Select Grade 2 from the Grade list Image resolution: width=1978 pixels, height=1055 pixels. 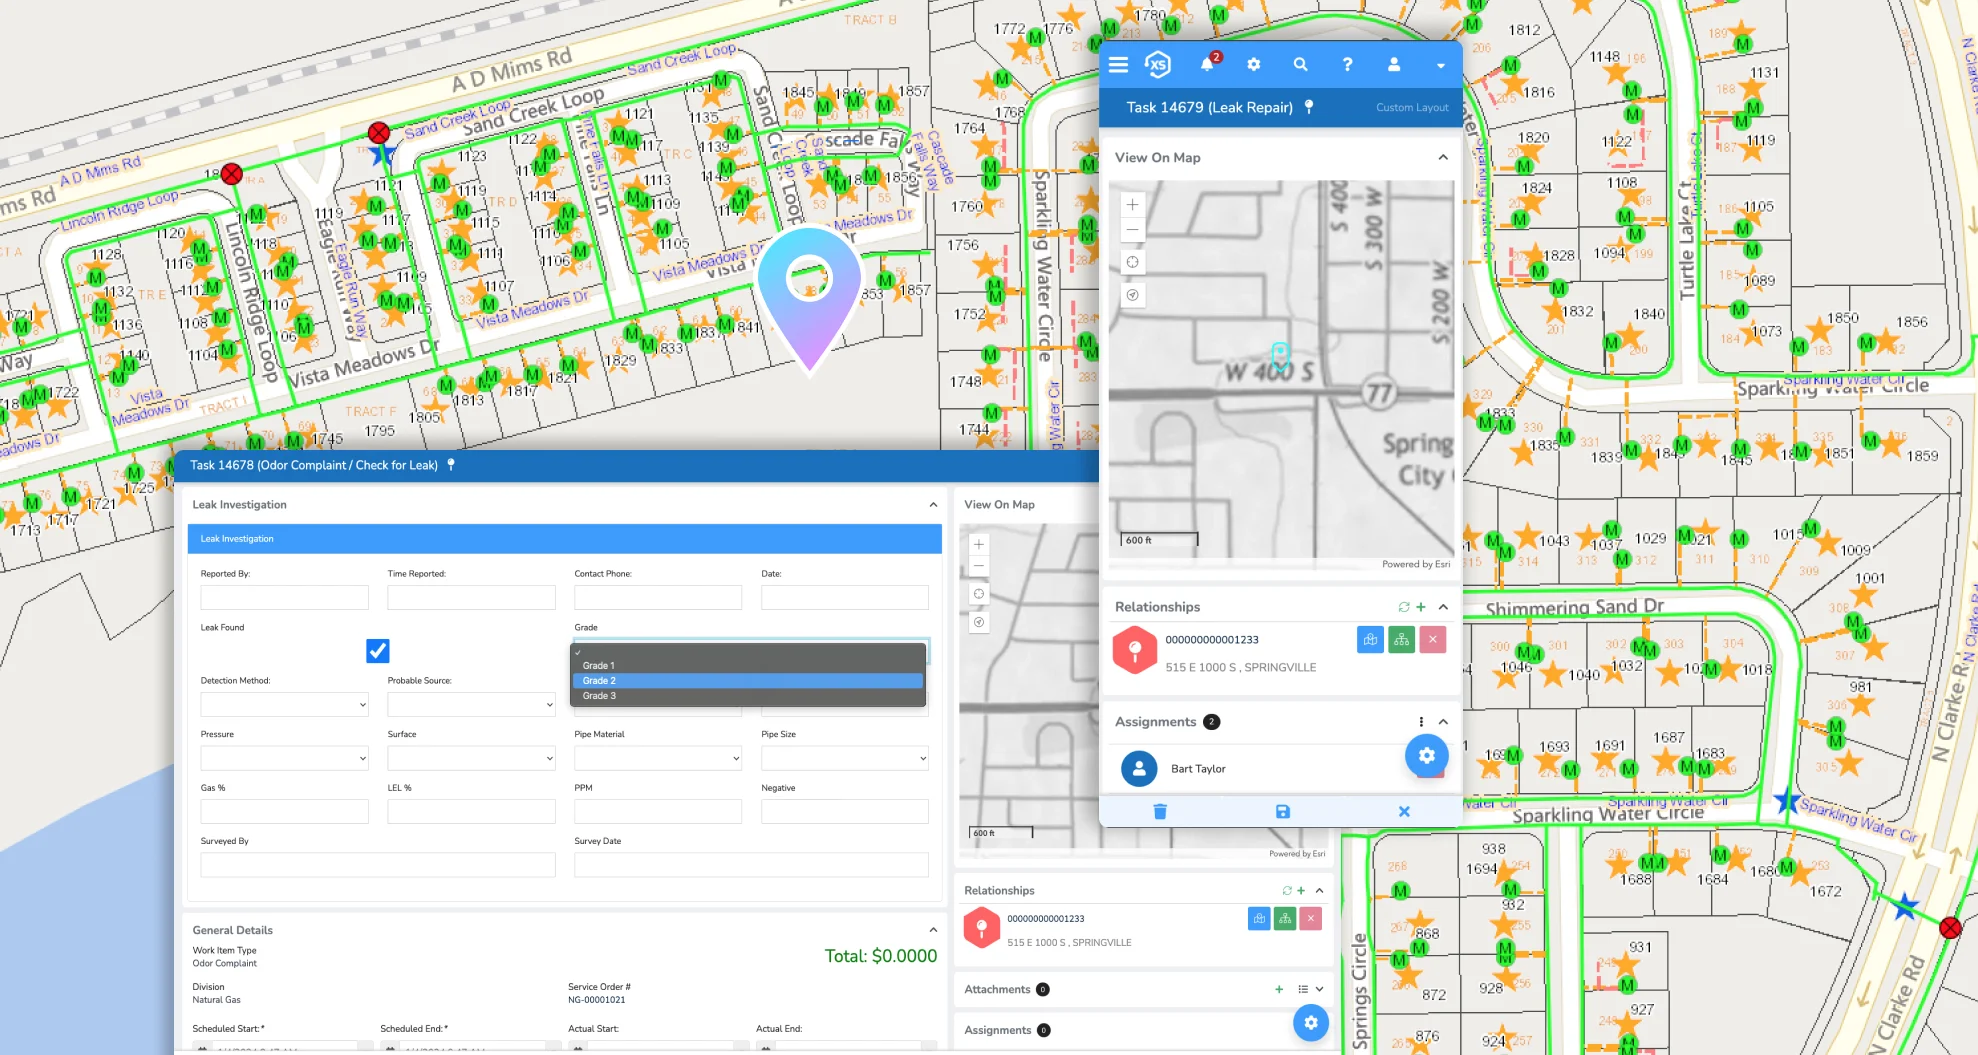tap(747, 681)
